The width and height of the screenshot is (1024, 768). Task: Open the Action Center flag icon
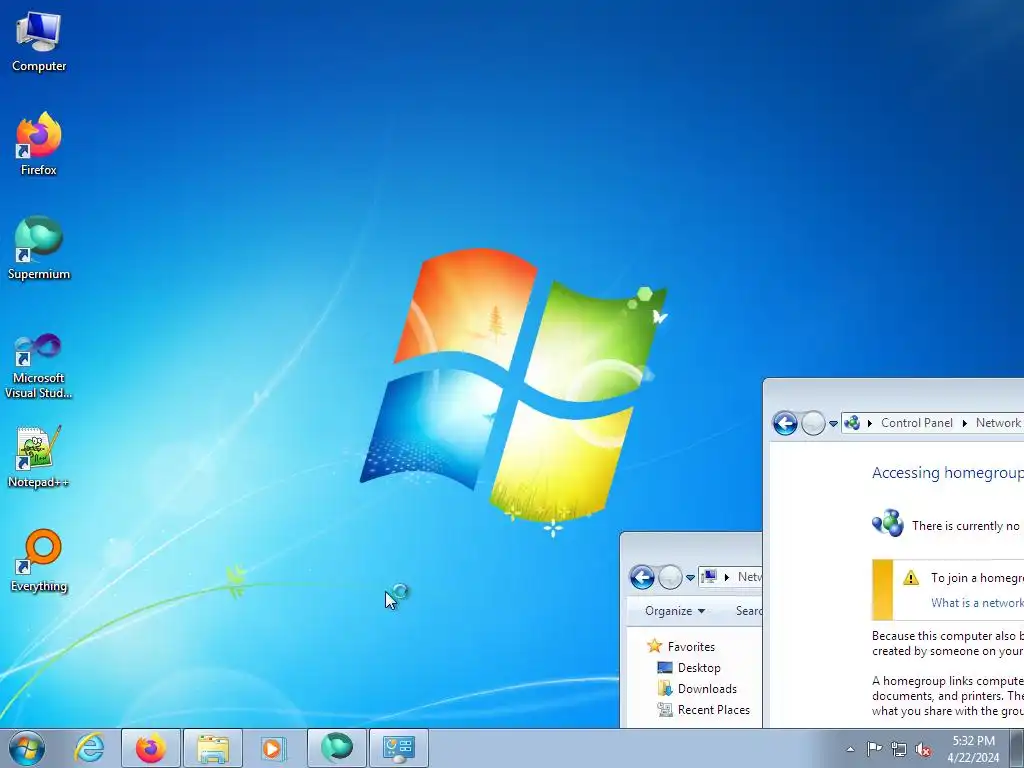click(874, 748)
